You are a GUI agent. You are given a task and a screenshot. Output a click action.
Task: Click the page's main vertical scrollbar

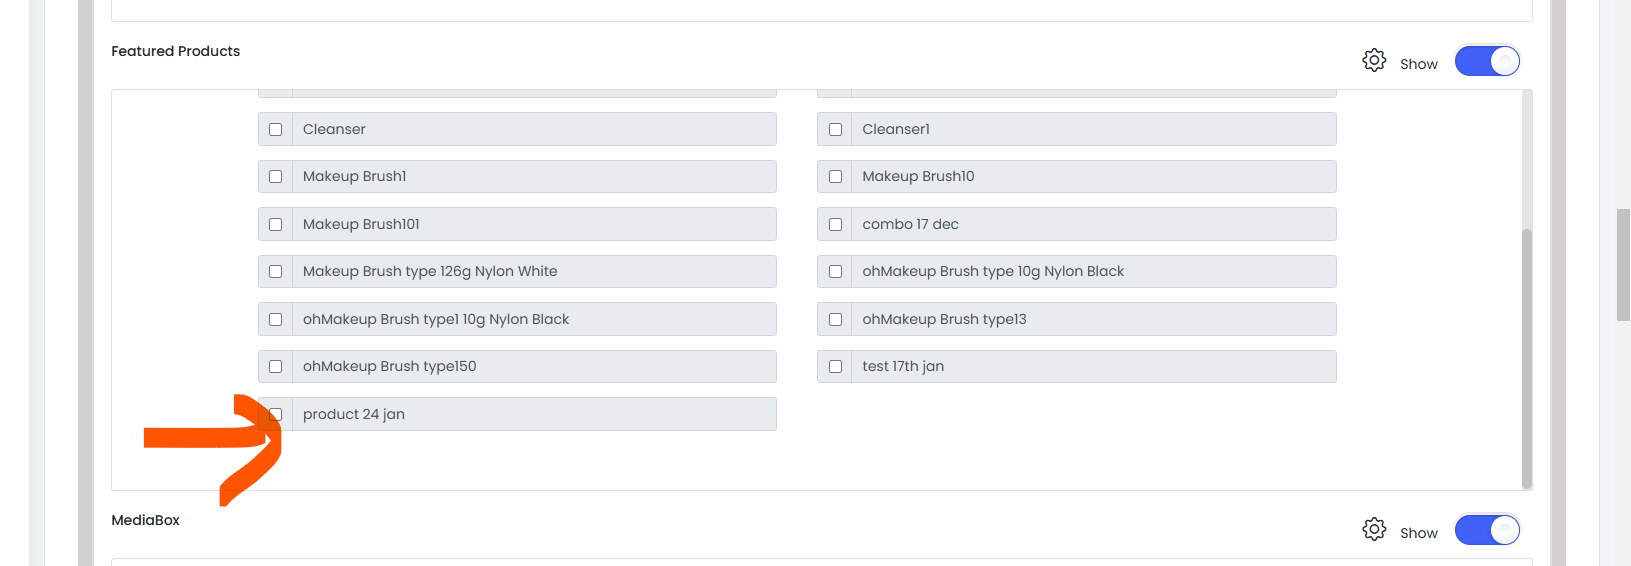(1623, 265)
